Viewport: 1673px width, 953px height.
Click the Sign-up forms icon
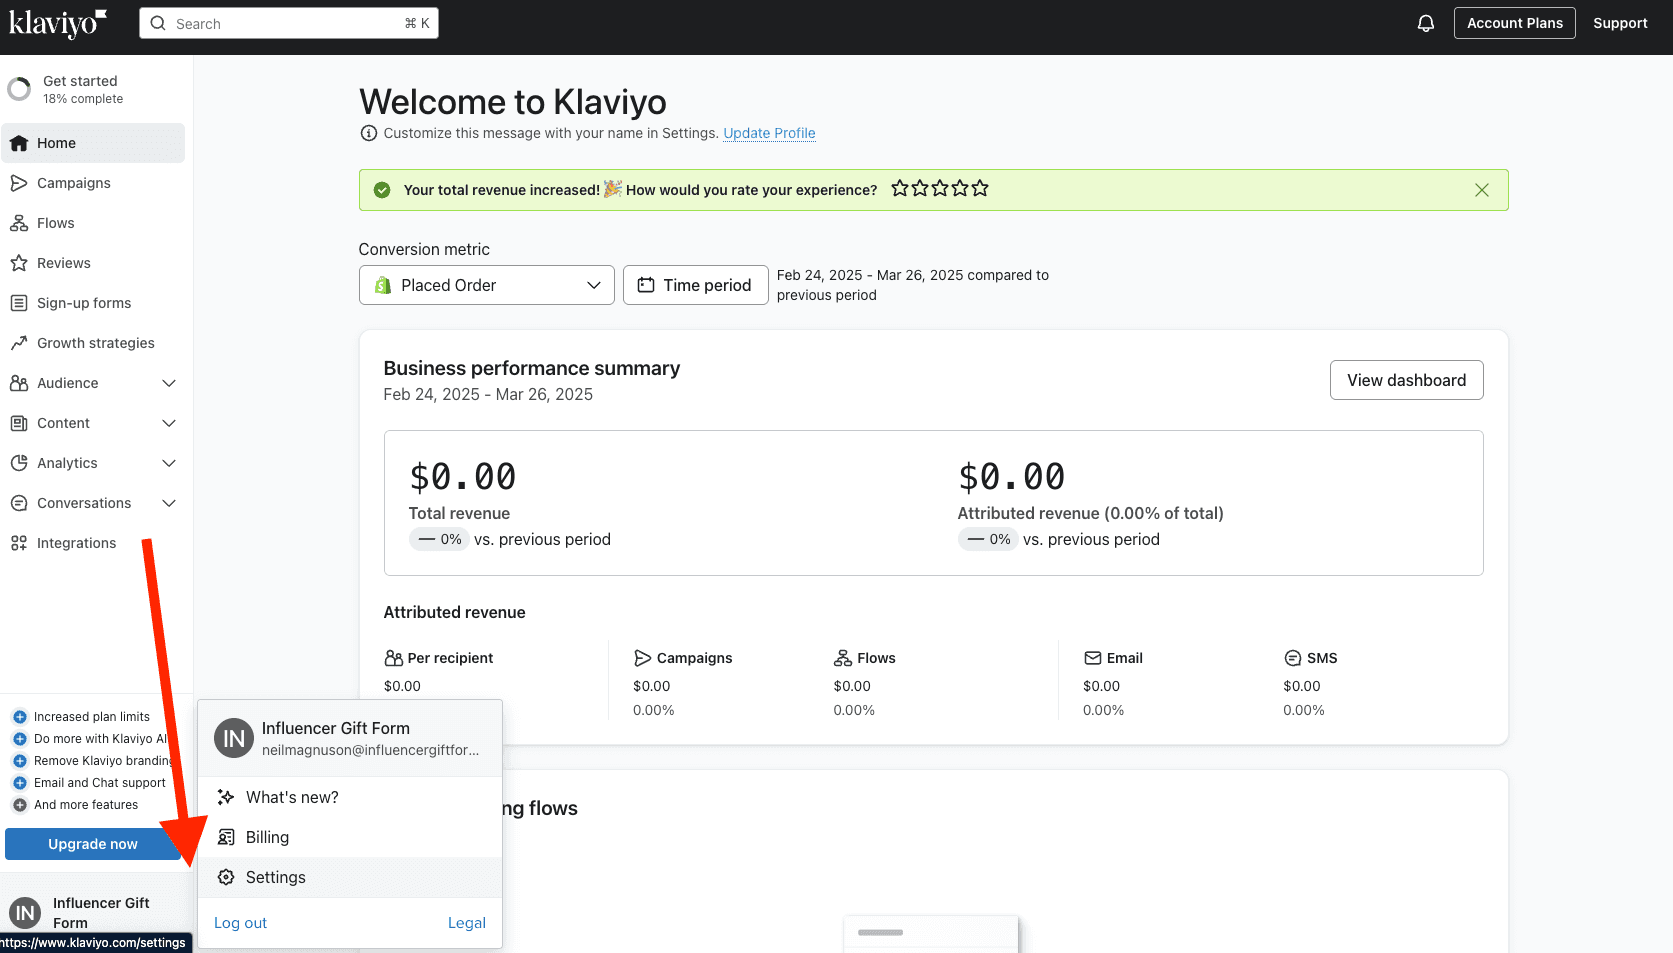click(19, 303)
